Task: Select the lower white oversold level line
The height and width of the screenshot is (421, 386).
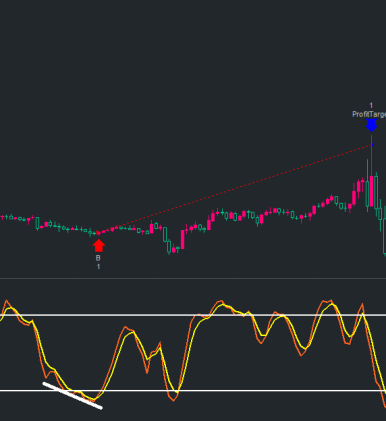Action: [193, 390]
